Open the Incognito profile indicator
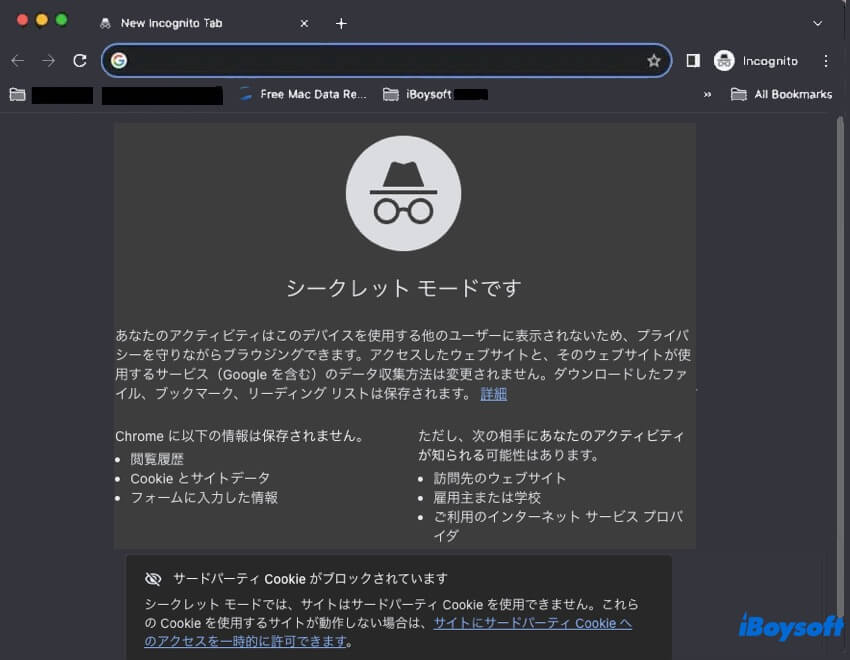The width and height of the screenshot is (850, 660). (756, 61)
